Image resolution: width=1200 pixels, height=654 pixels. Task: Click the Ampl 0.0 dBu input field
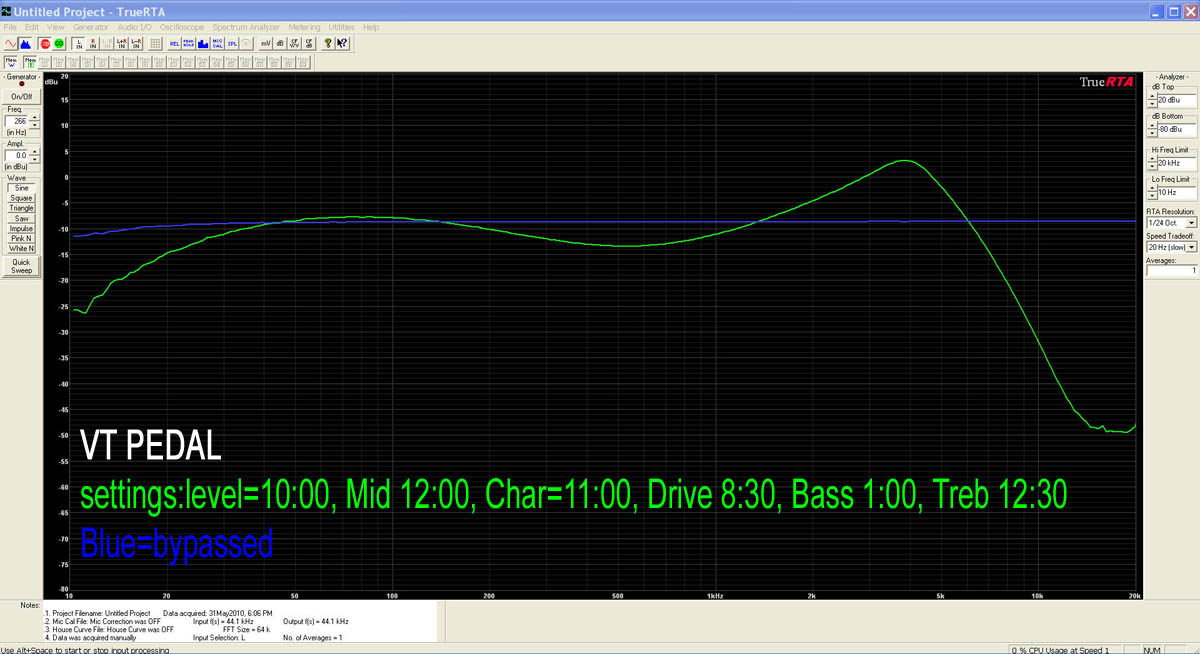(x=17, y=155)
